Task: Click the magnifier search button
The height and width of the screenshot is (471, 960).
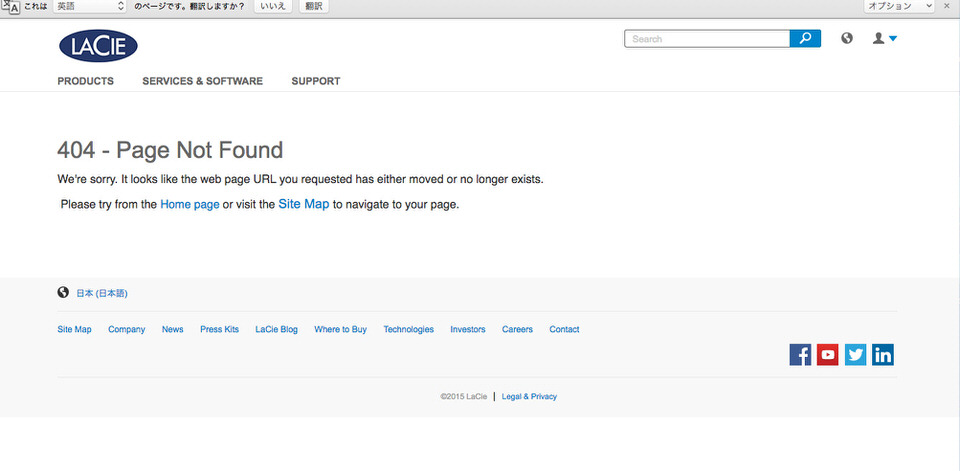Action: (805, 39)
